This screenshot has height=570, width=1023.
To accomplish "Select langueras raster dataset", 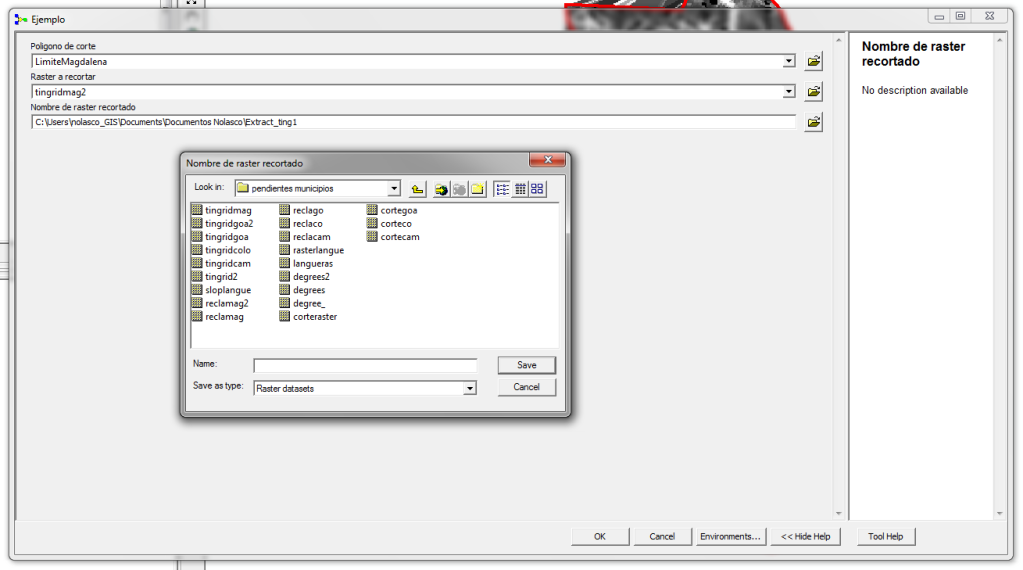I will tap(306, 263).
